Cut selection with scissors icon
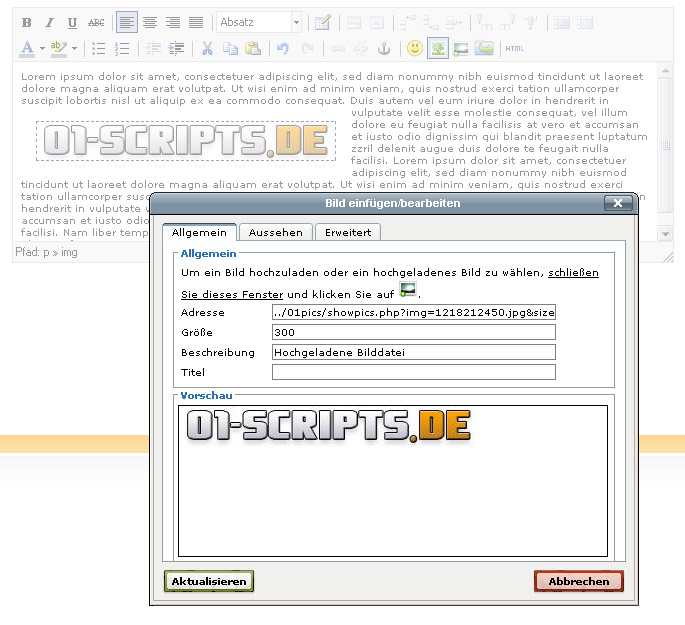This screenshot has height=625, width=685. (x=208, y=48)
